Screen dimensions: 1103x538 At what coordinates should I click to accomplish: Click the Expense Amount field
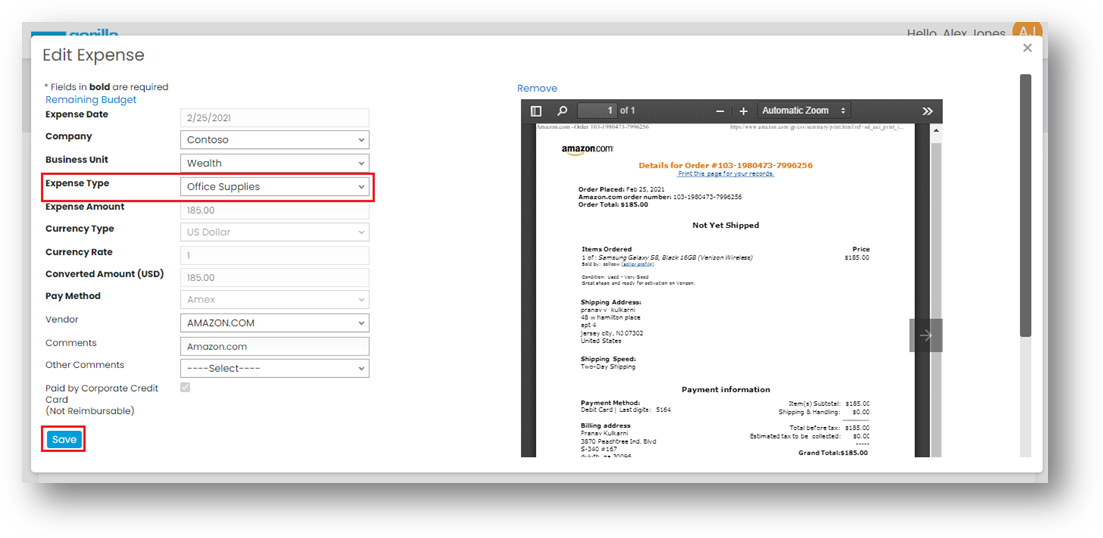tap(274, 210)
